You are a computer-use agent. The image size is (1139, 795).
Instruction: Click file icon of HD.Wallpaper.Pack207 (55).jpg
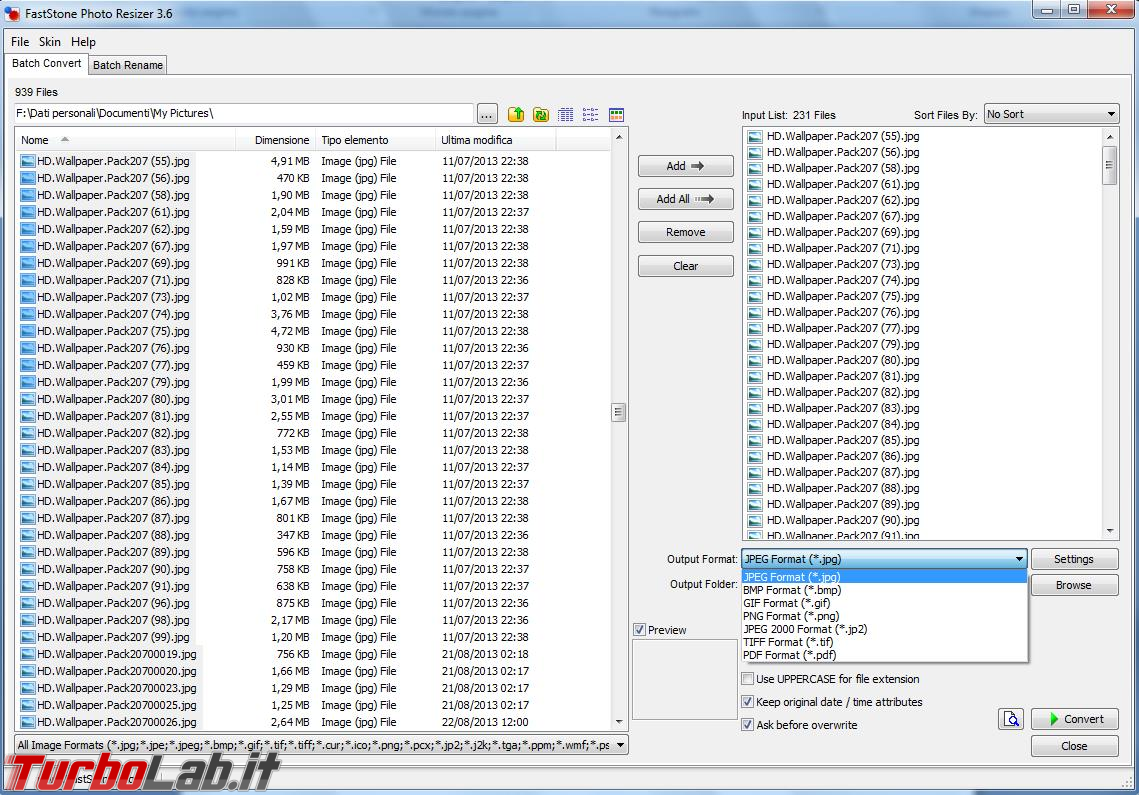tap(28, 161)
